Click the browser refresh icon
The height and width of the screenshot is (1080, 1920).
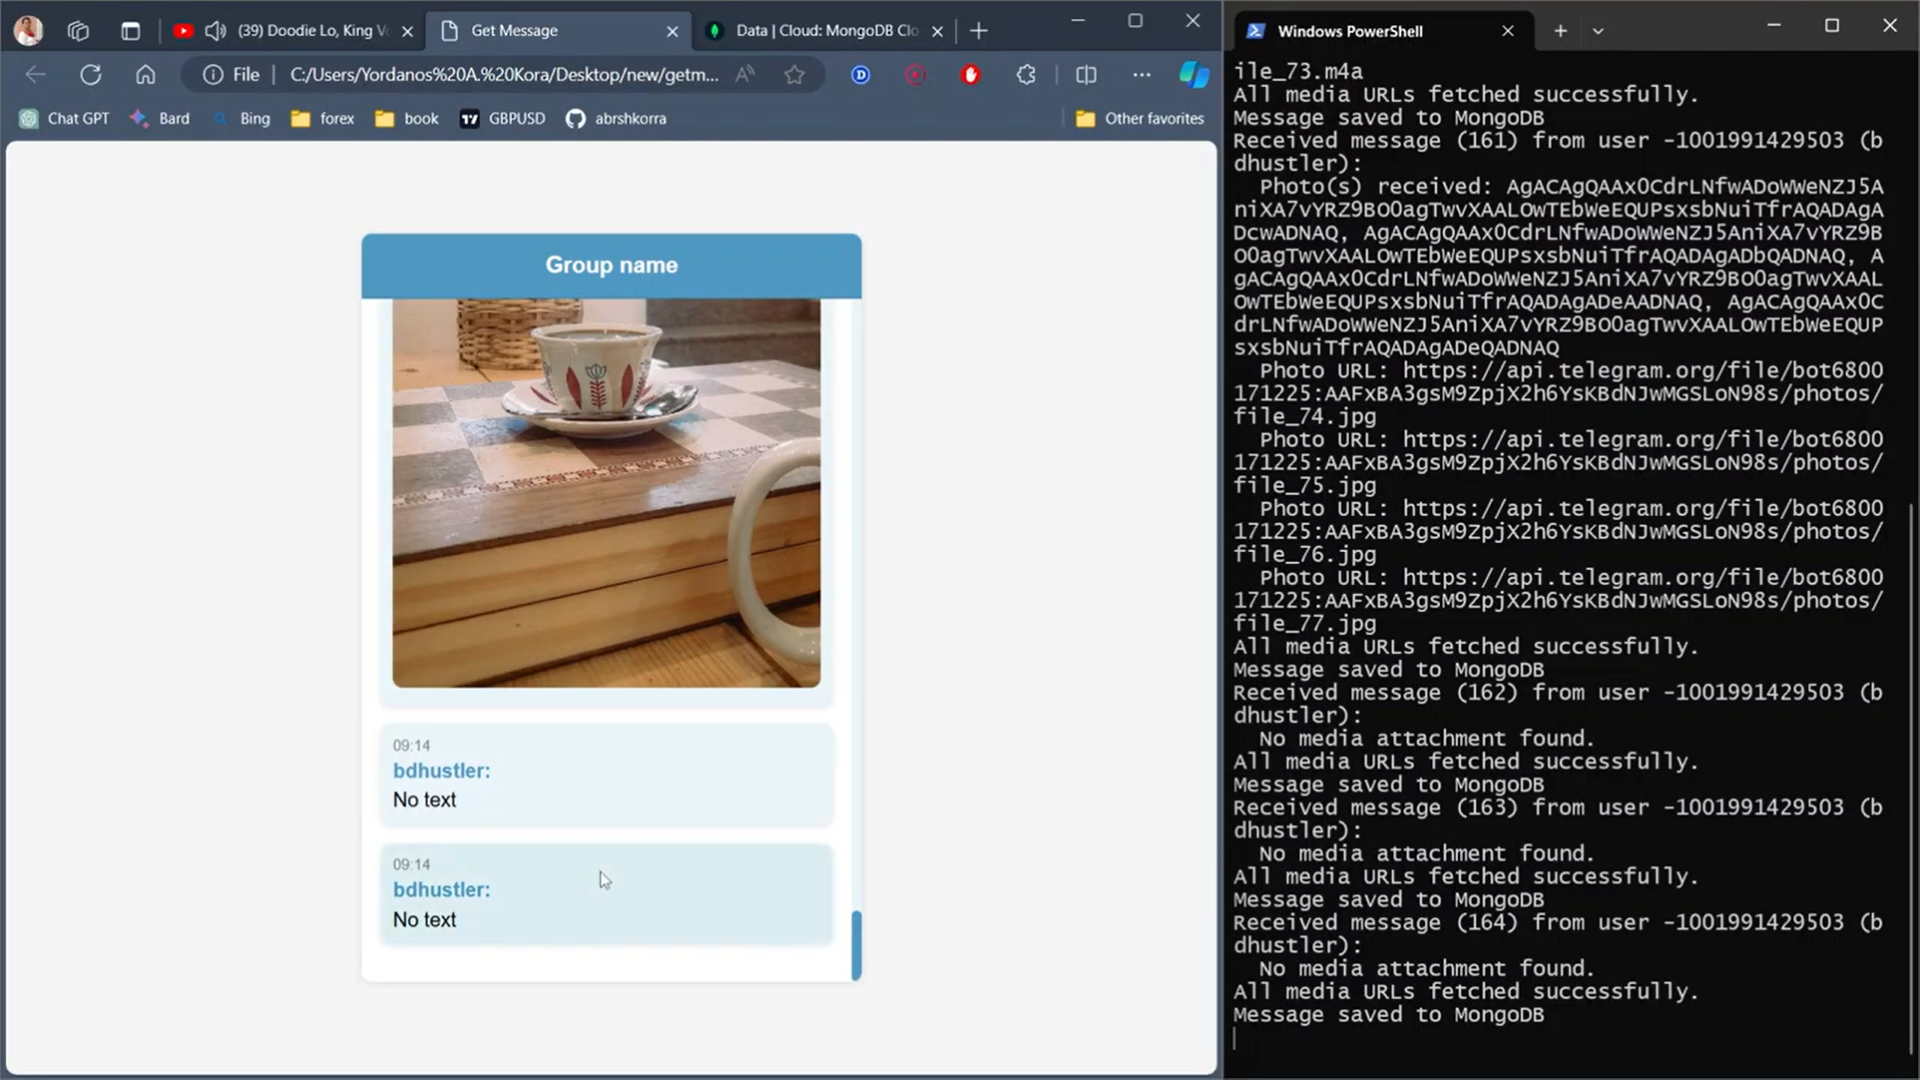91,74
